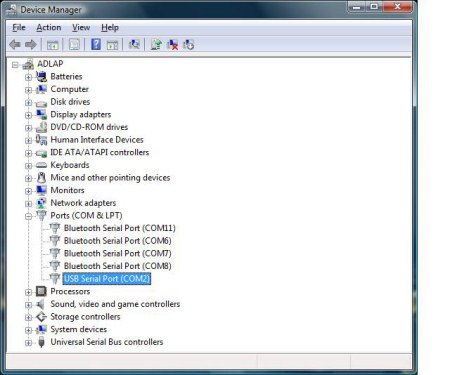Click the Display adapters category icon
The width and height of the screenshot is (450, 375).
point(41,114)
